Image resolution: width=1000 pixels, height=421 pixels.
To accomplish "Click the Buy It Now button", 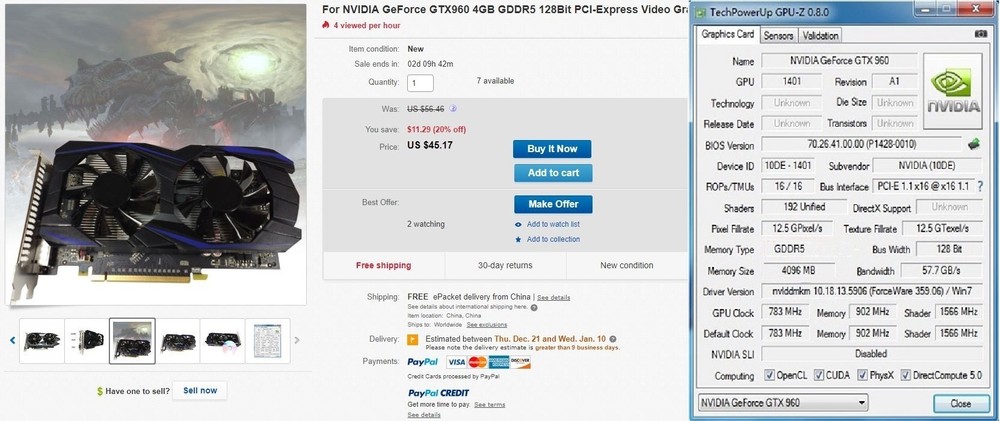I will pos(552,149).
